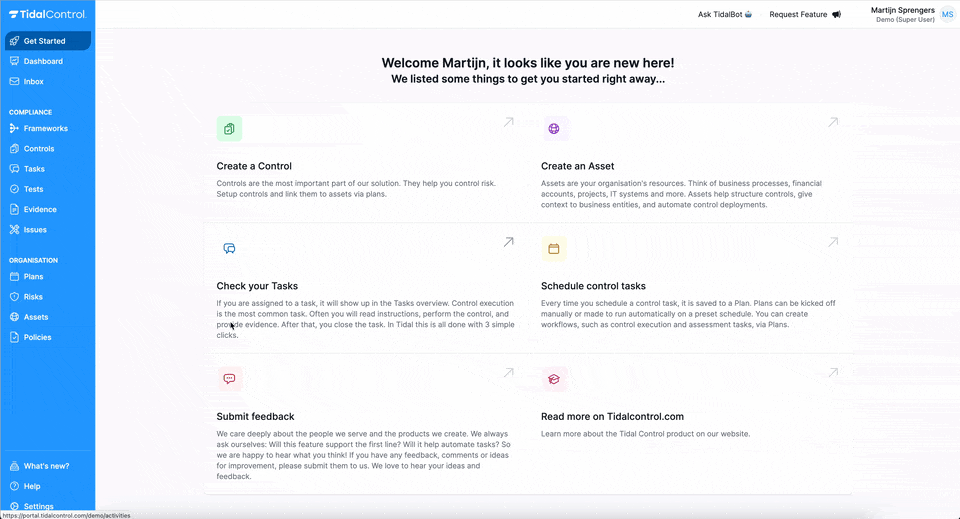Select Evidence in the sidebar
960x519 pixels.
coord(40,209)
